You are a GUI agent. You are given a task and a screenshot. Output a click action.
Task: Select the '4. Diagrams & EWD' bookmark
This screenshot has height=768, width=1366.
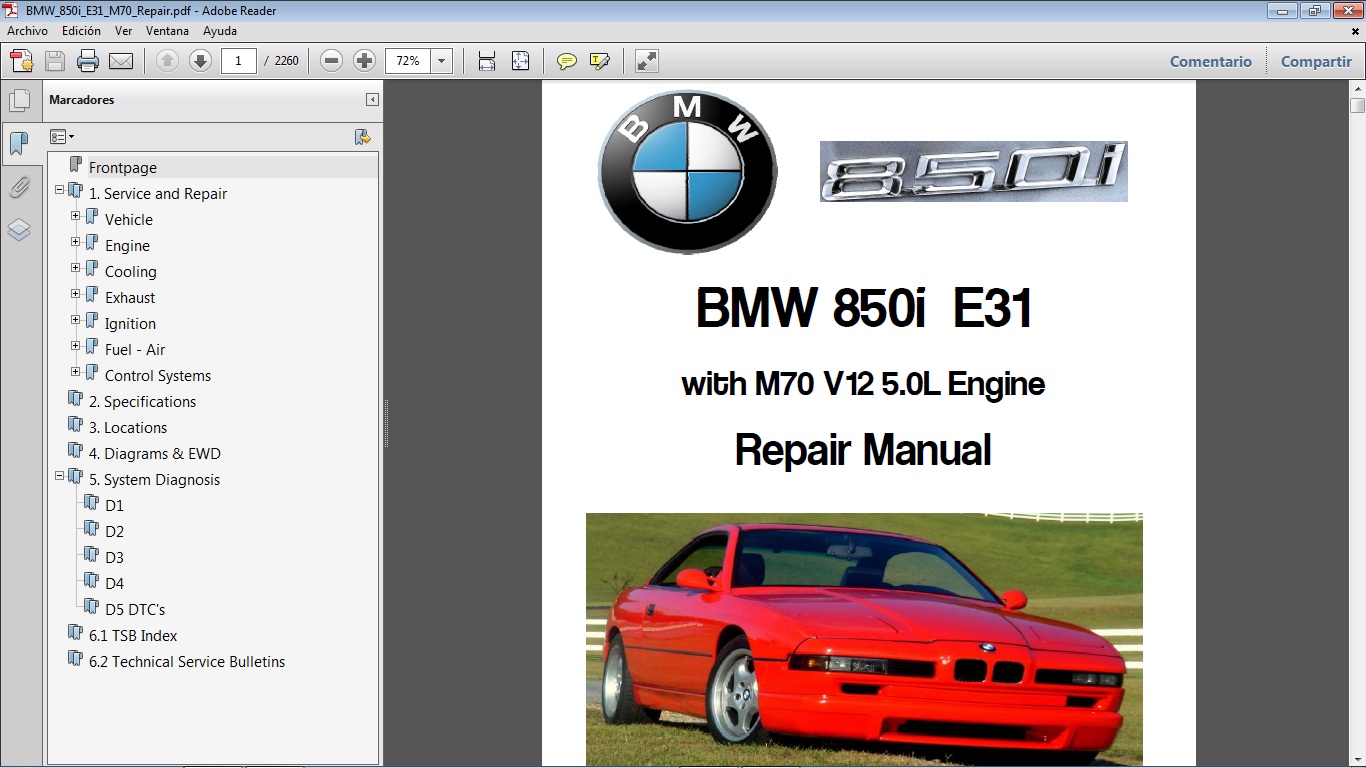[155, 453]
